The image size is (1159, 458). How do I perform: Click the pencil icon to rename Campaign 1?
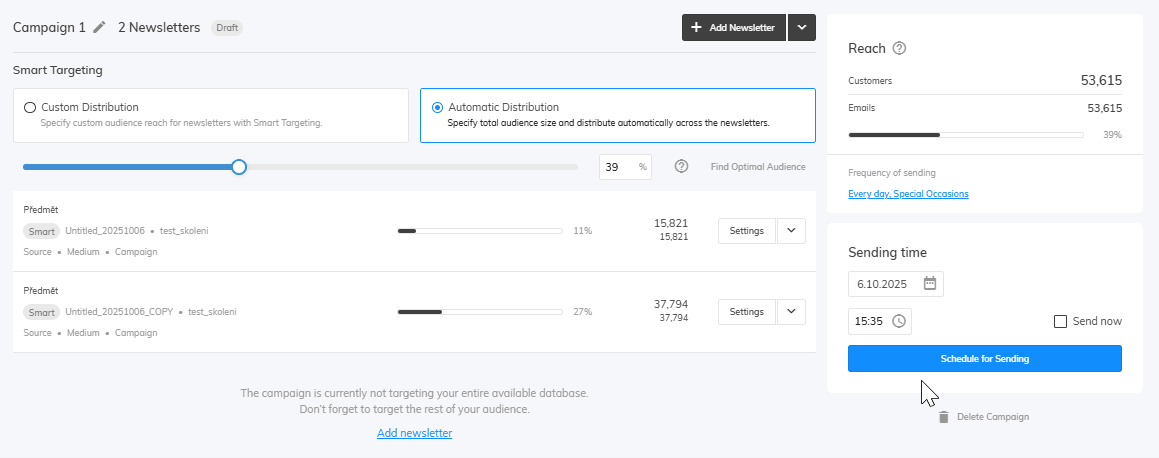99,28
